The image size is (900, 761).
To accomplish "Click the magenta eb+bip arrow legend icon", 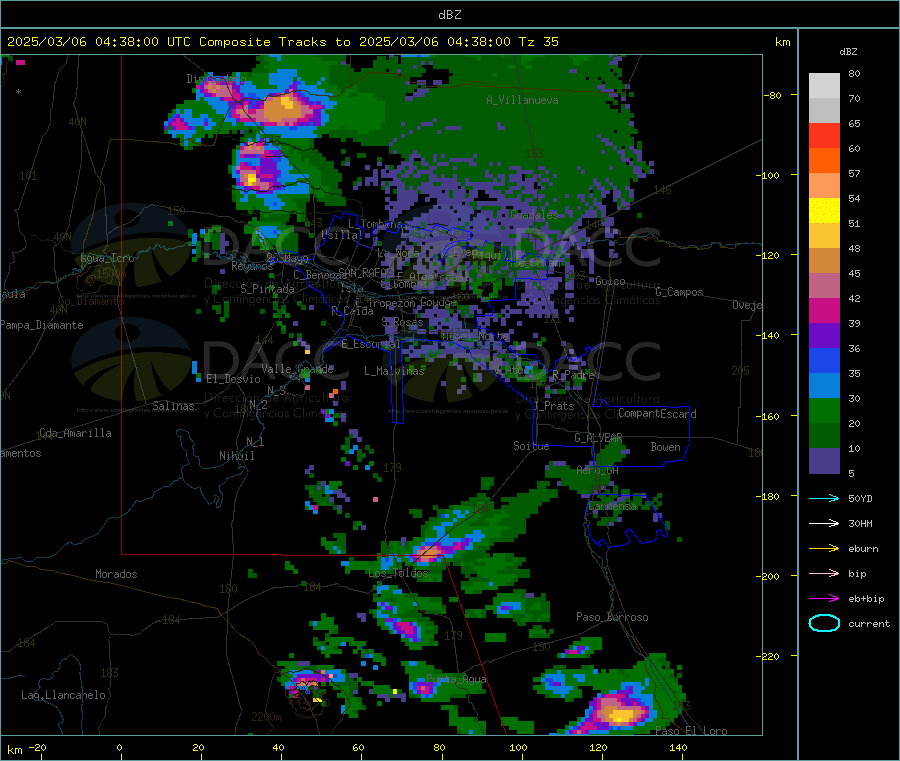I will [x=824, y=598].
